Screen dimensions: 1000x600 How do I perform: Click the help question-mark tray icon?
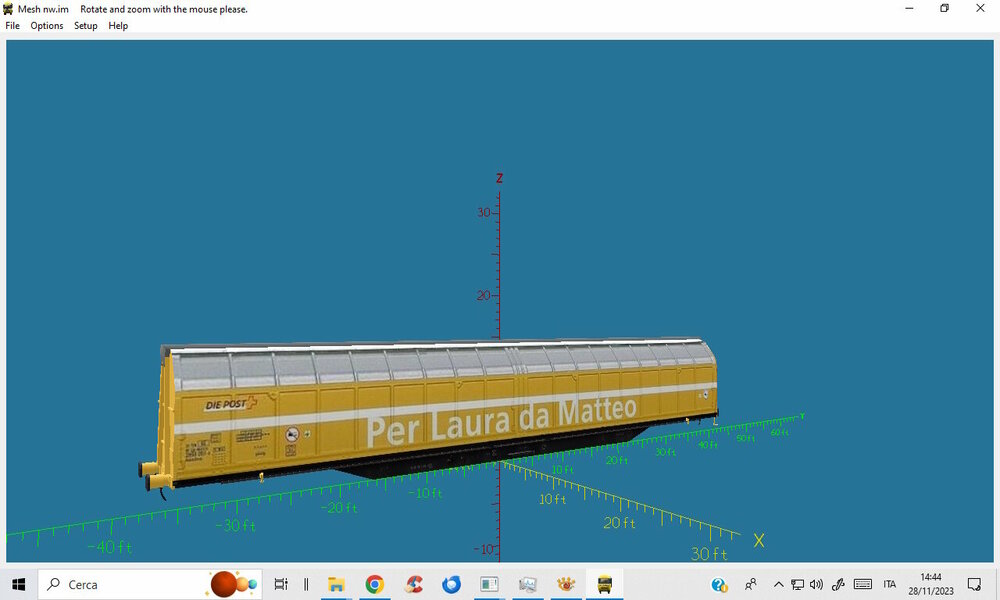coord(719,584)
